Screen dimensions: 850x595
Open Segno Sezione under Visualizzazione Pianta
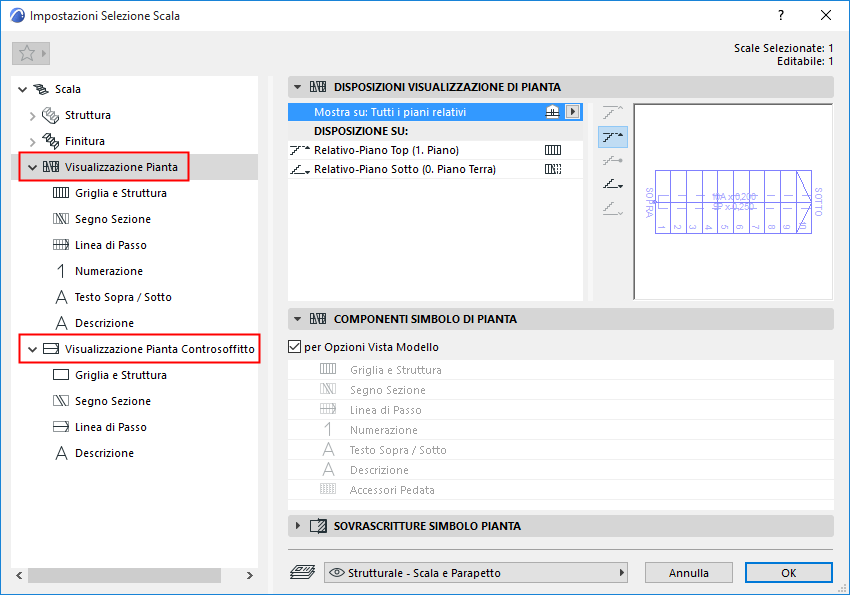(x=113, y=219)
